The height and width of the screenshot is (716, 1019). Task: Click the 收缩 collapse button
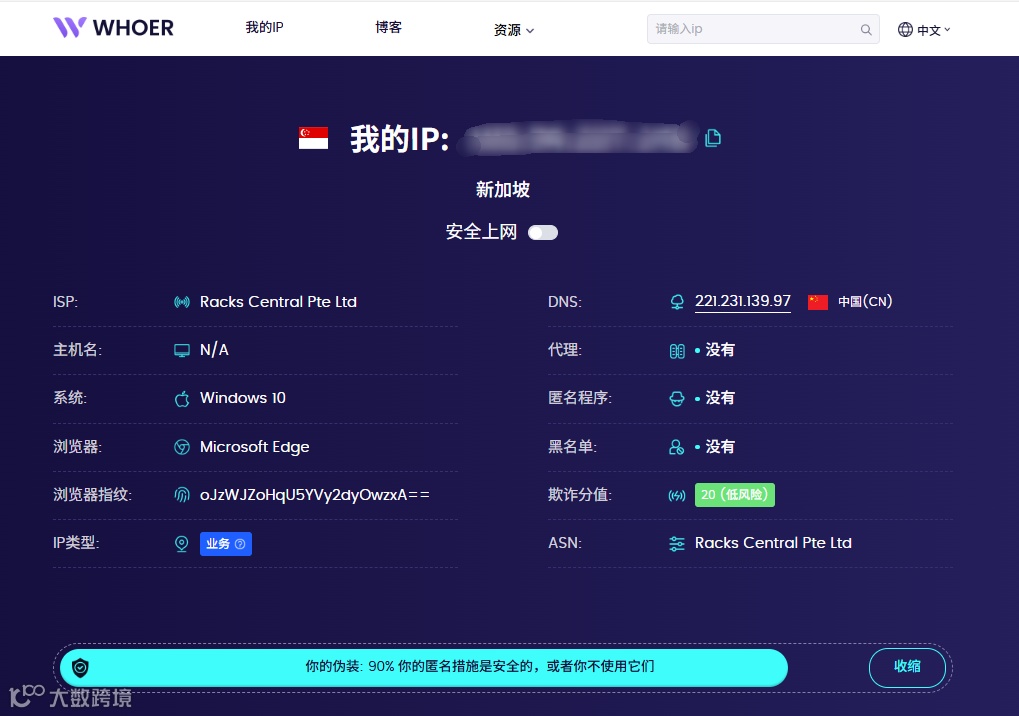(x=907, y=667)
